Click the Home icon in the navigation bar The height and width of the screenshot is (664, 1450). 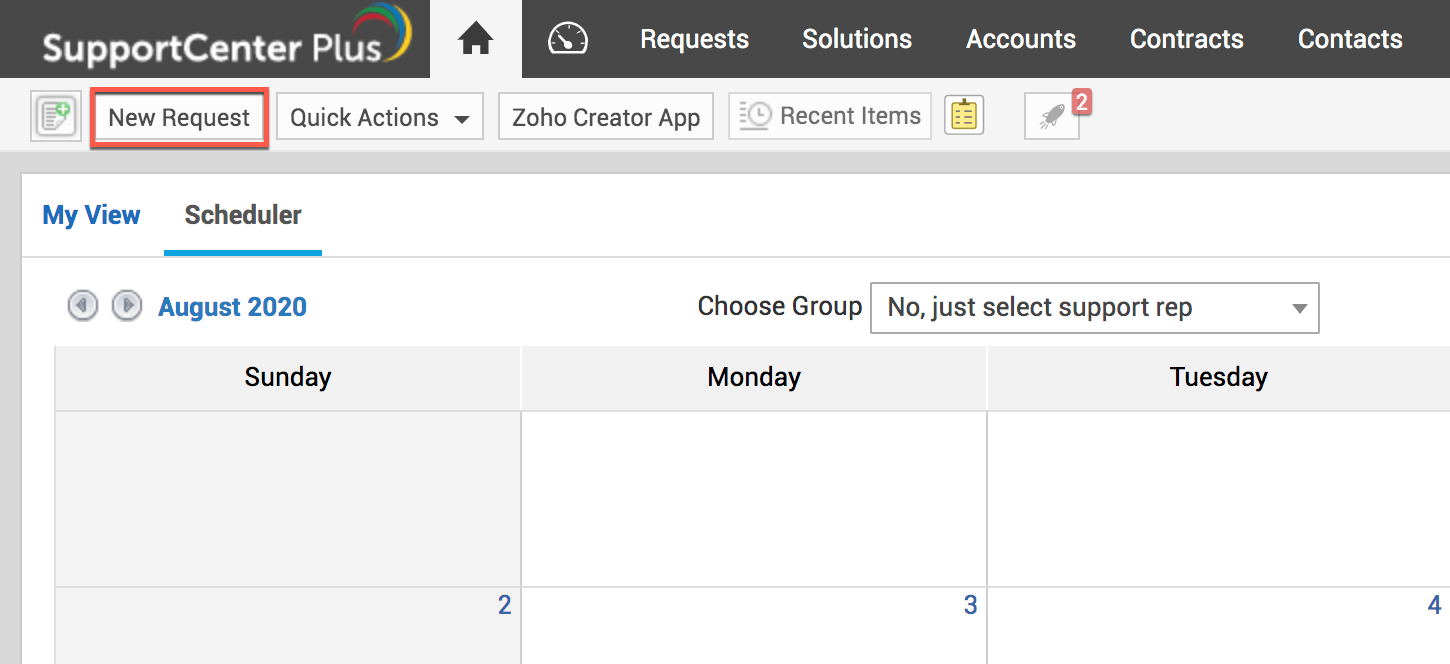(476, 39)
